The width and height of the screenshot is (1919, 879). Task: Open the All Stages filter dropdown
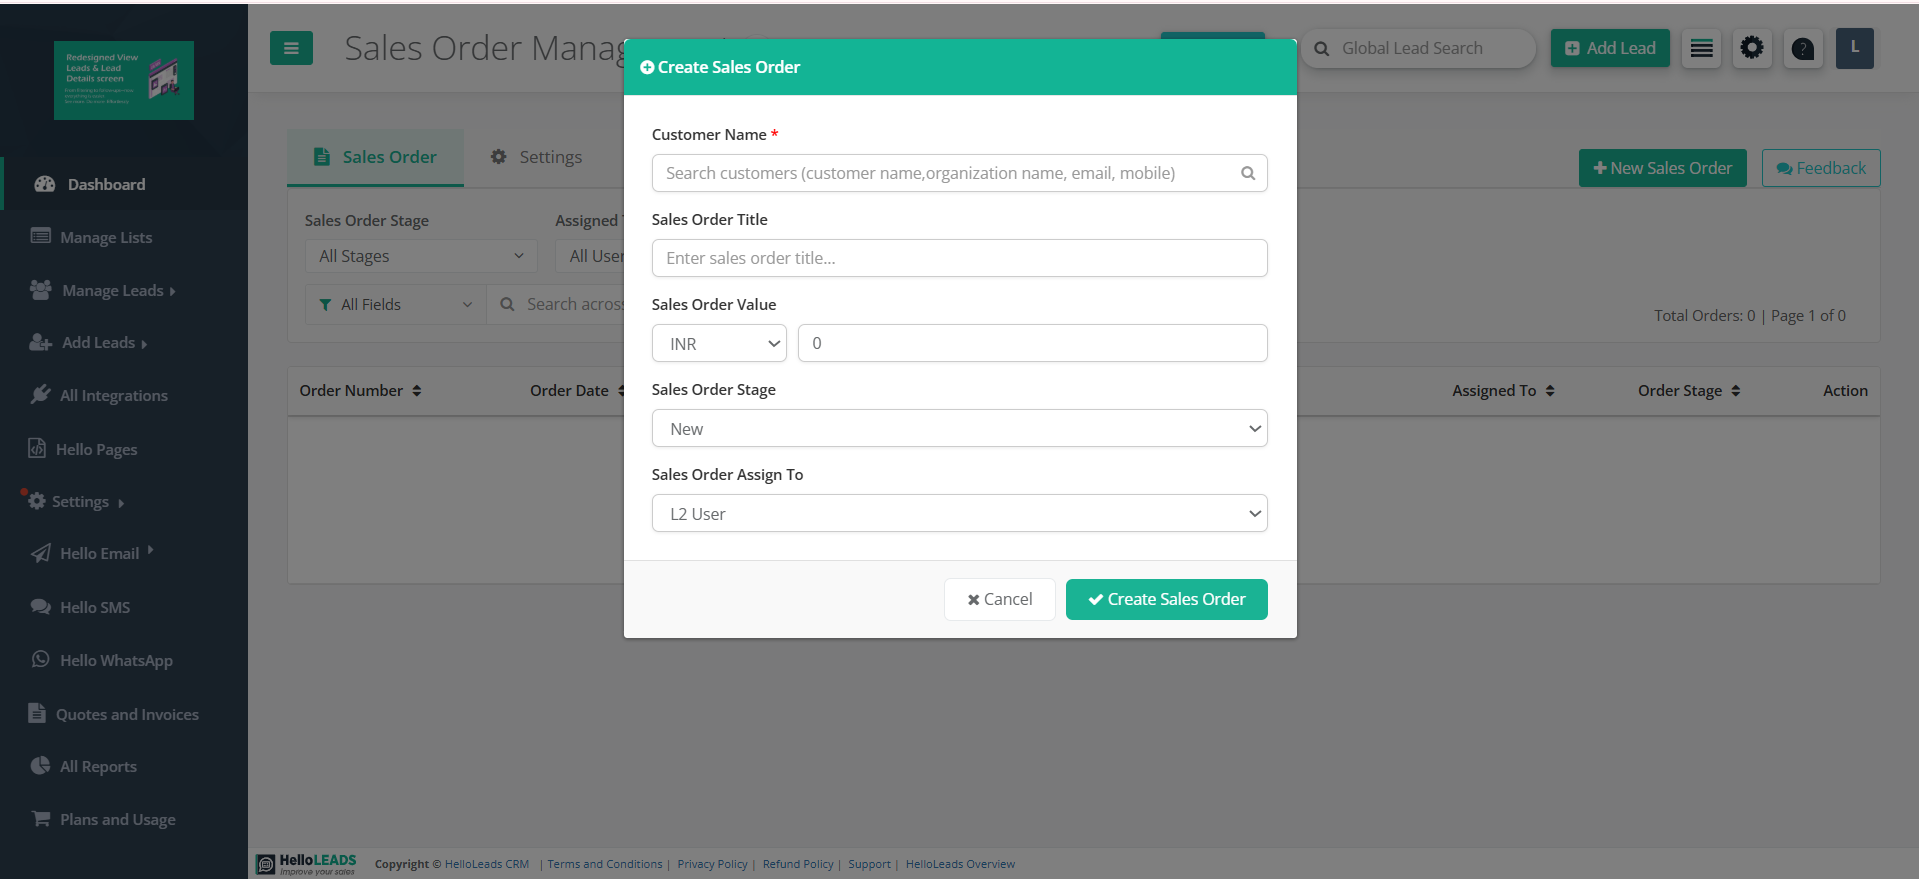(421, 256)
